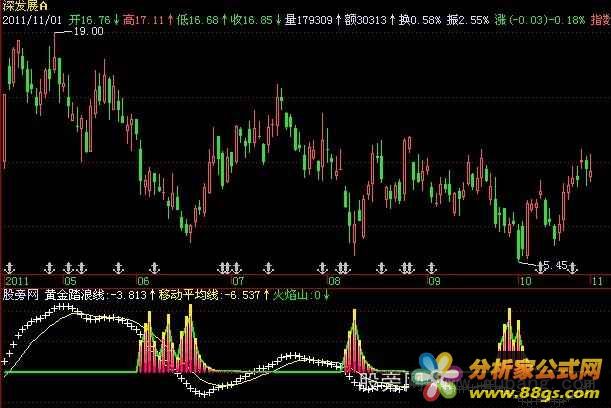Click the anchor marker above the 2011 label
The image size is (611, 408).
click(x=9, y=268)
